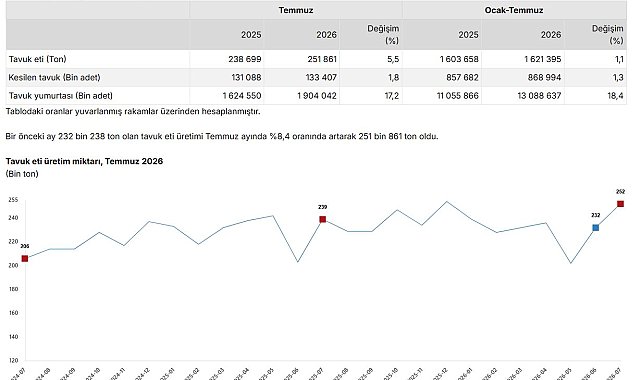The height and width of the screenshot is (380, 641).
Task: Click the "(Bin ton)" unit label
Action: click(x=22, y=174)
